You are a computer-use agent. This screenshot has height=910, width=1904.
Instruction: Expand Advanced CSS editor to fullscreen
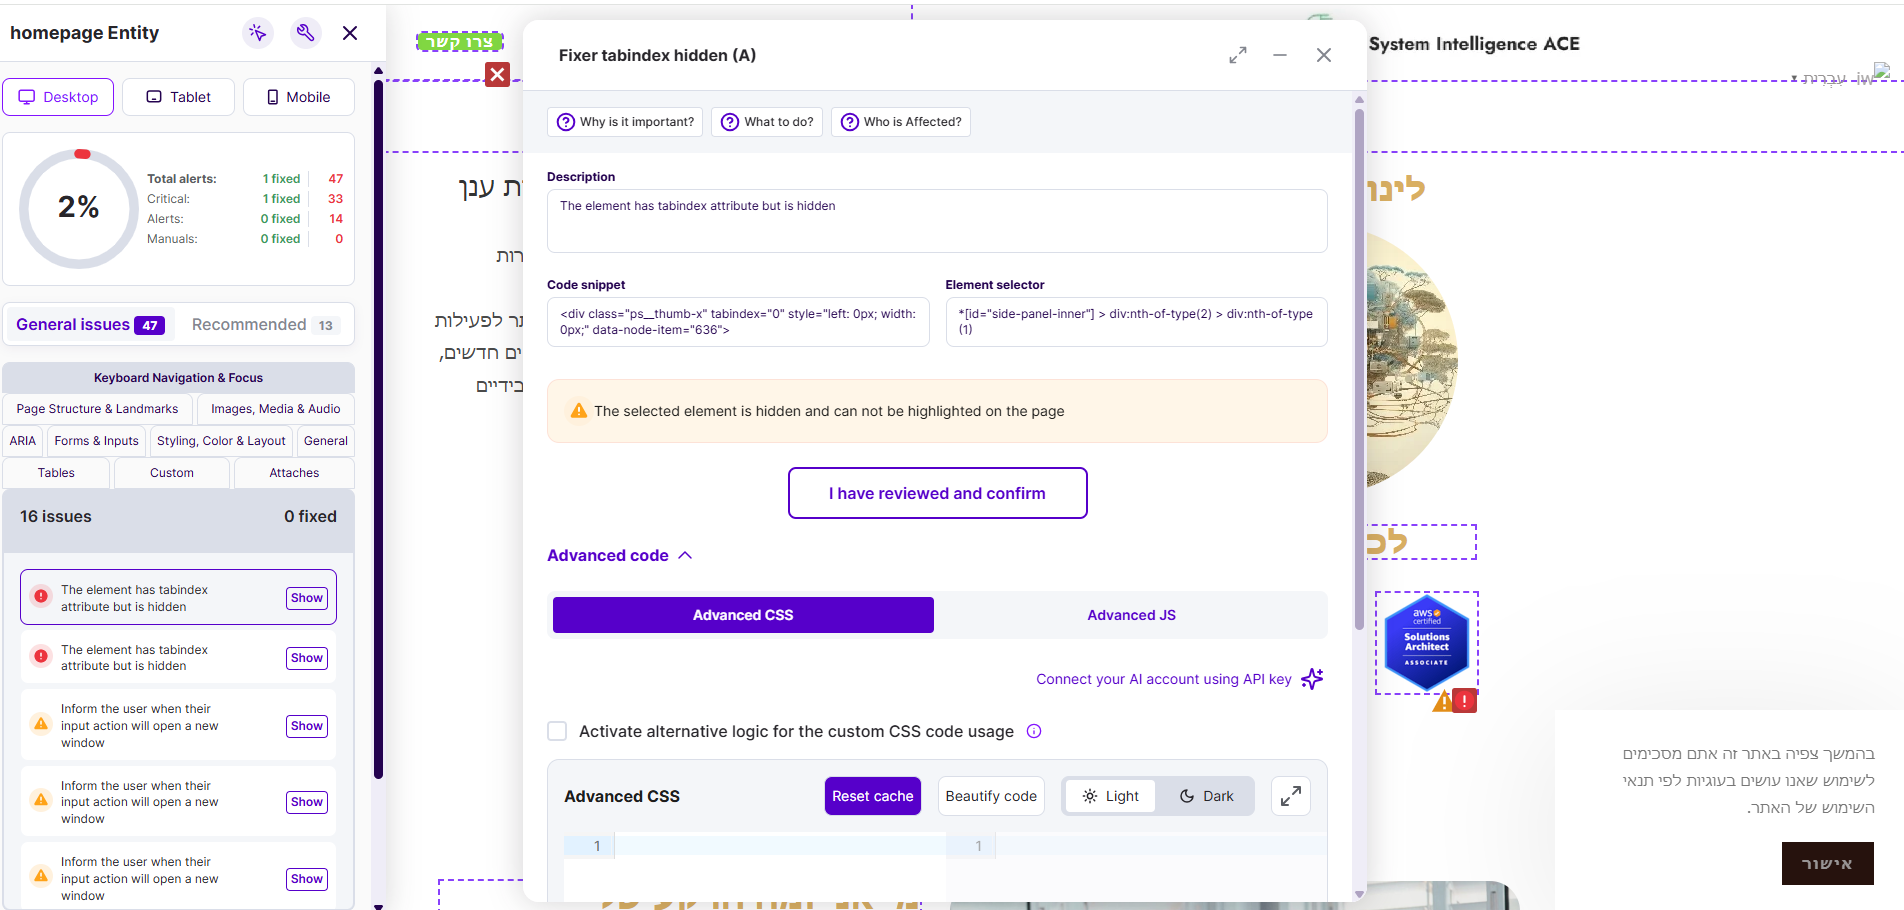(x=1291, y=796)
